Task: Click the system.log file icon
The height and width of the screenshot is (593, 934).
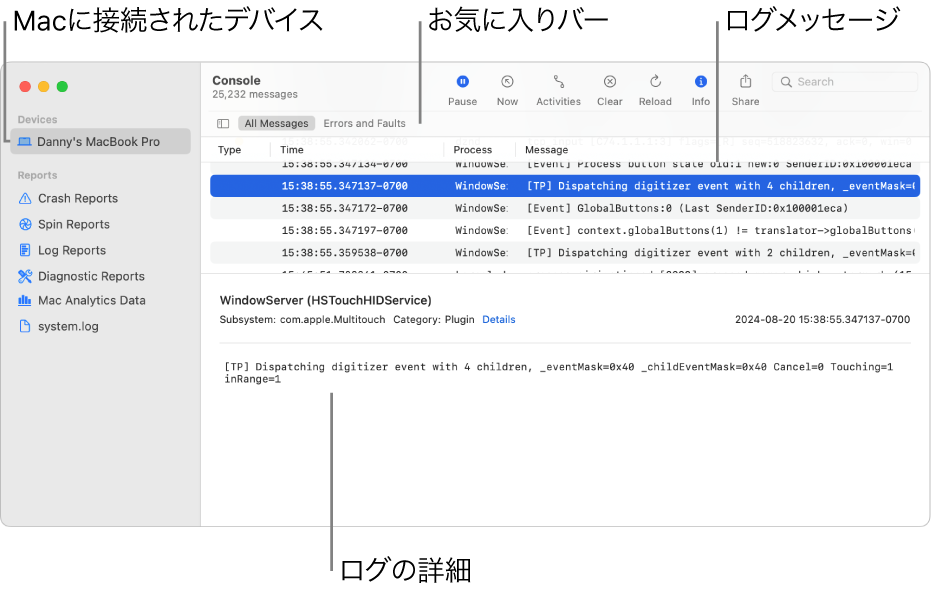Action: [25, 326]
